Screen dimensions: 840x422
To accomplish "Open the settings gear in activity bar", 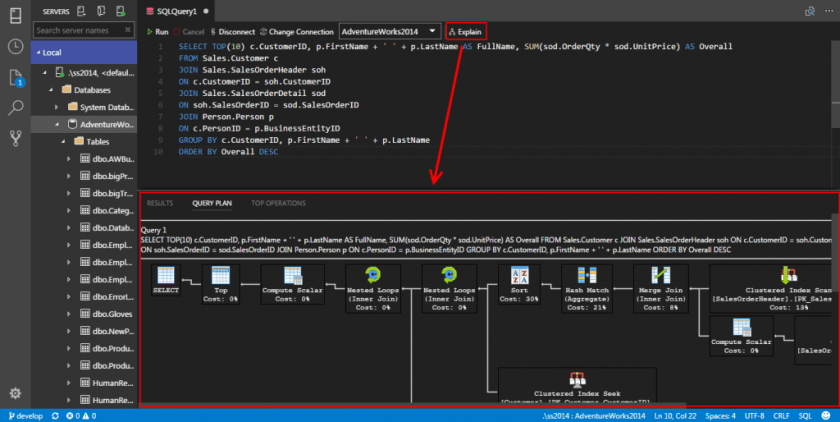I will (x=16, y=393).
